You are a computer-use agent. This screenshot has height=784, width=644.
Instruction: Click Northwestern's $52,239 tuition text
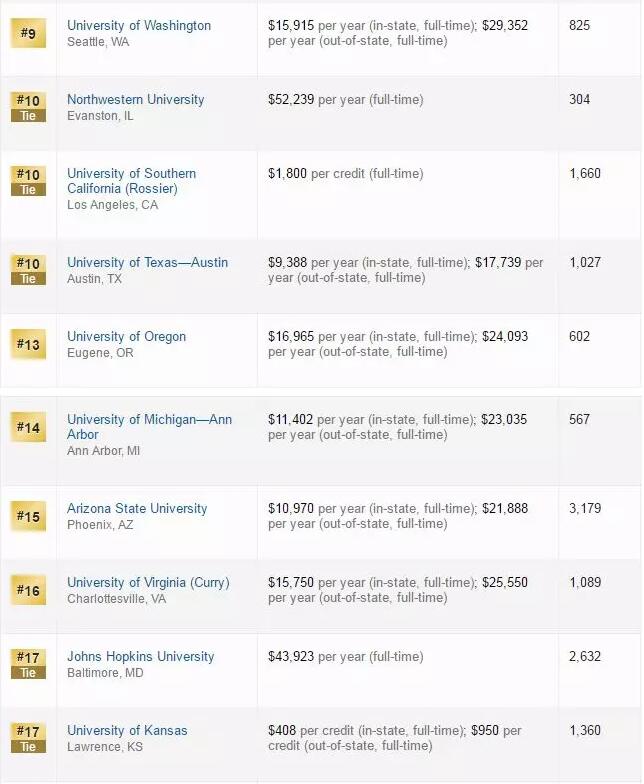pyautogui.click(x=291, y=100)
